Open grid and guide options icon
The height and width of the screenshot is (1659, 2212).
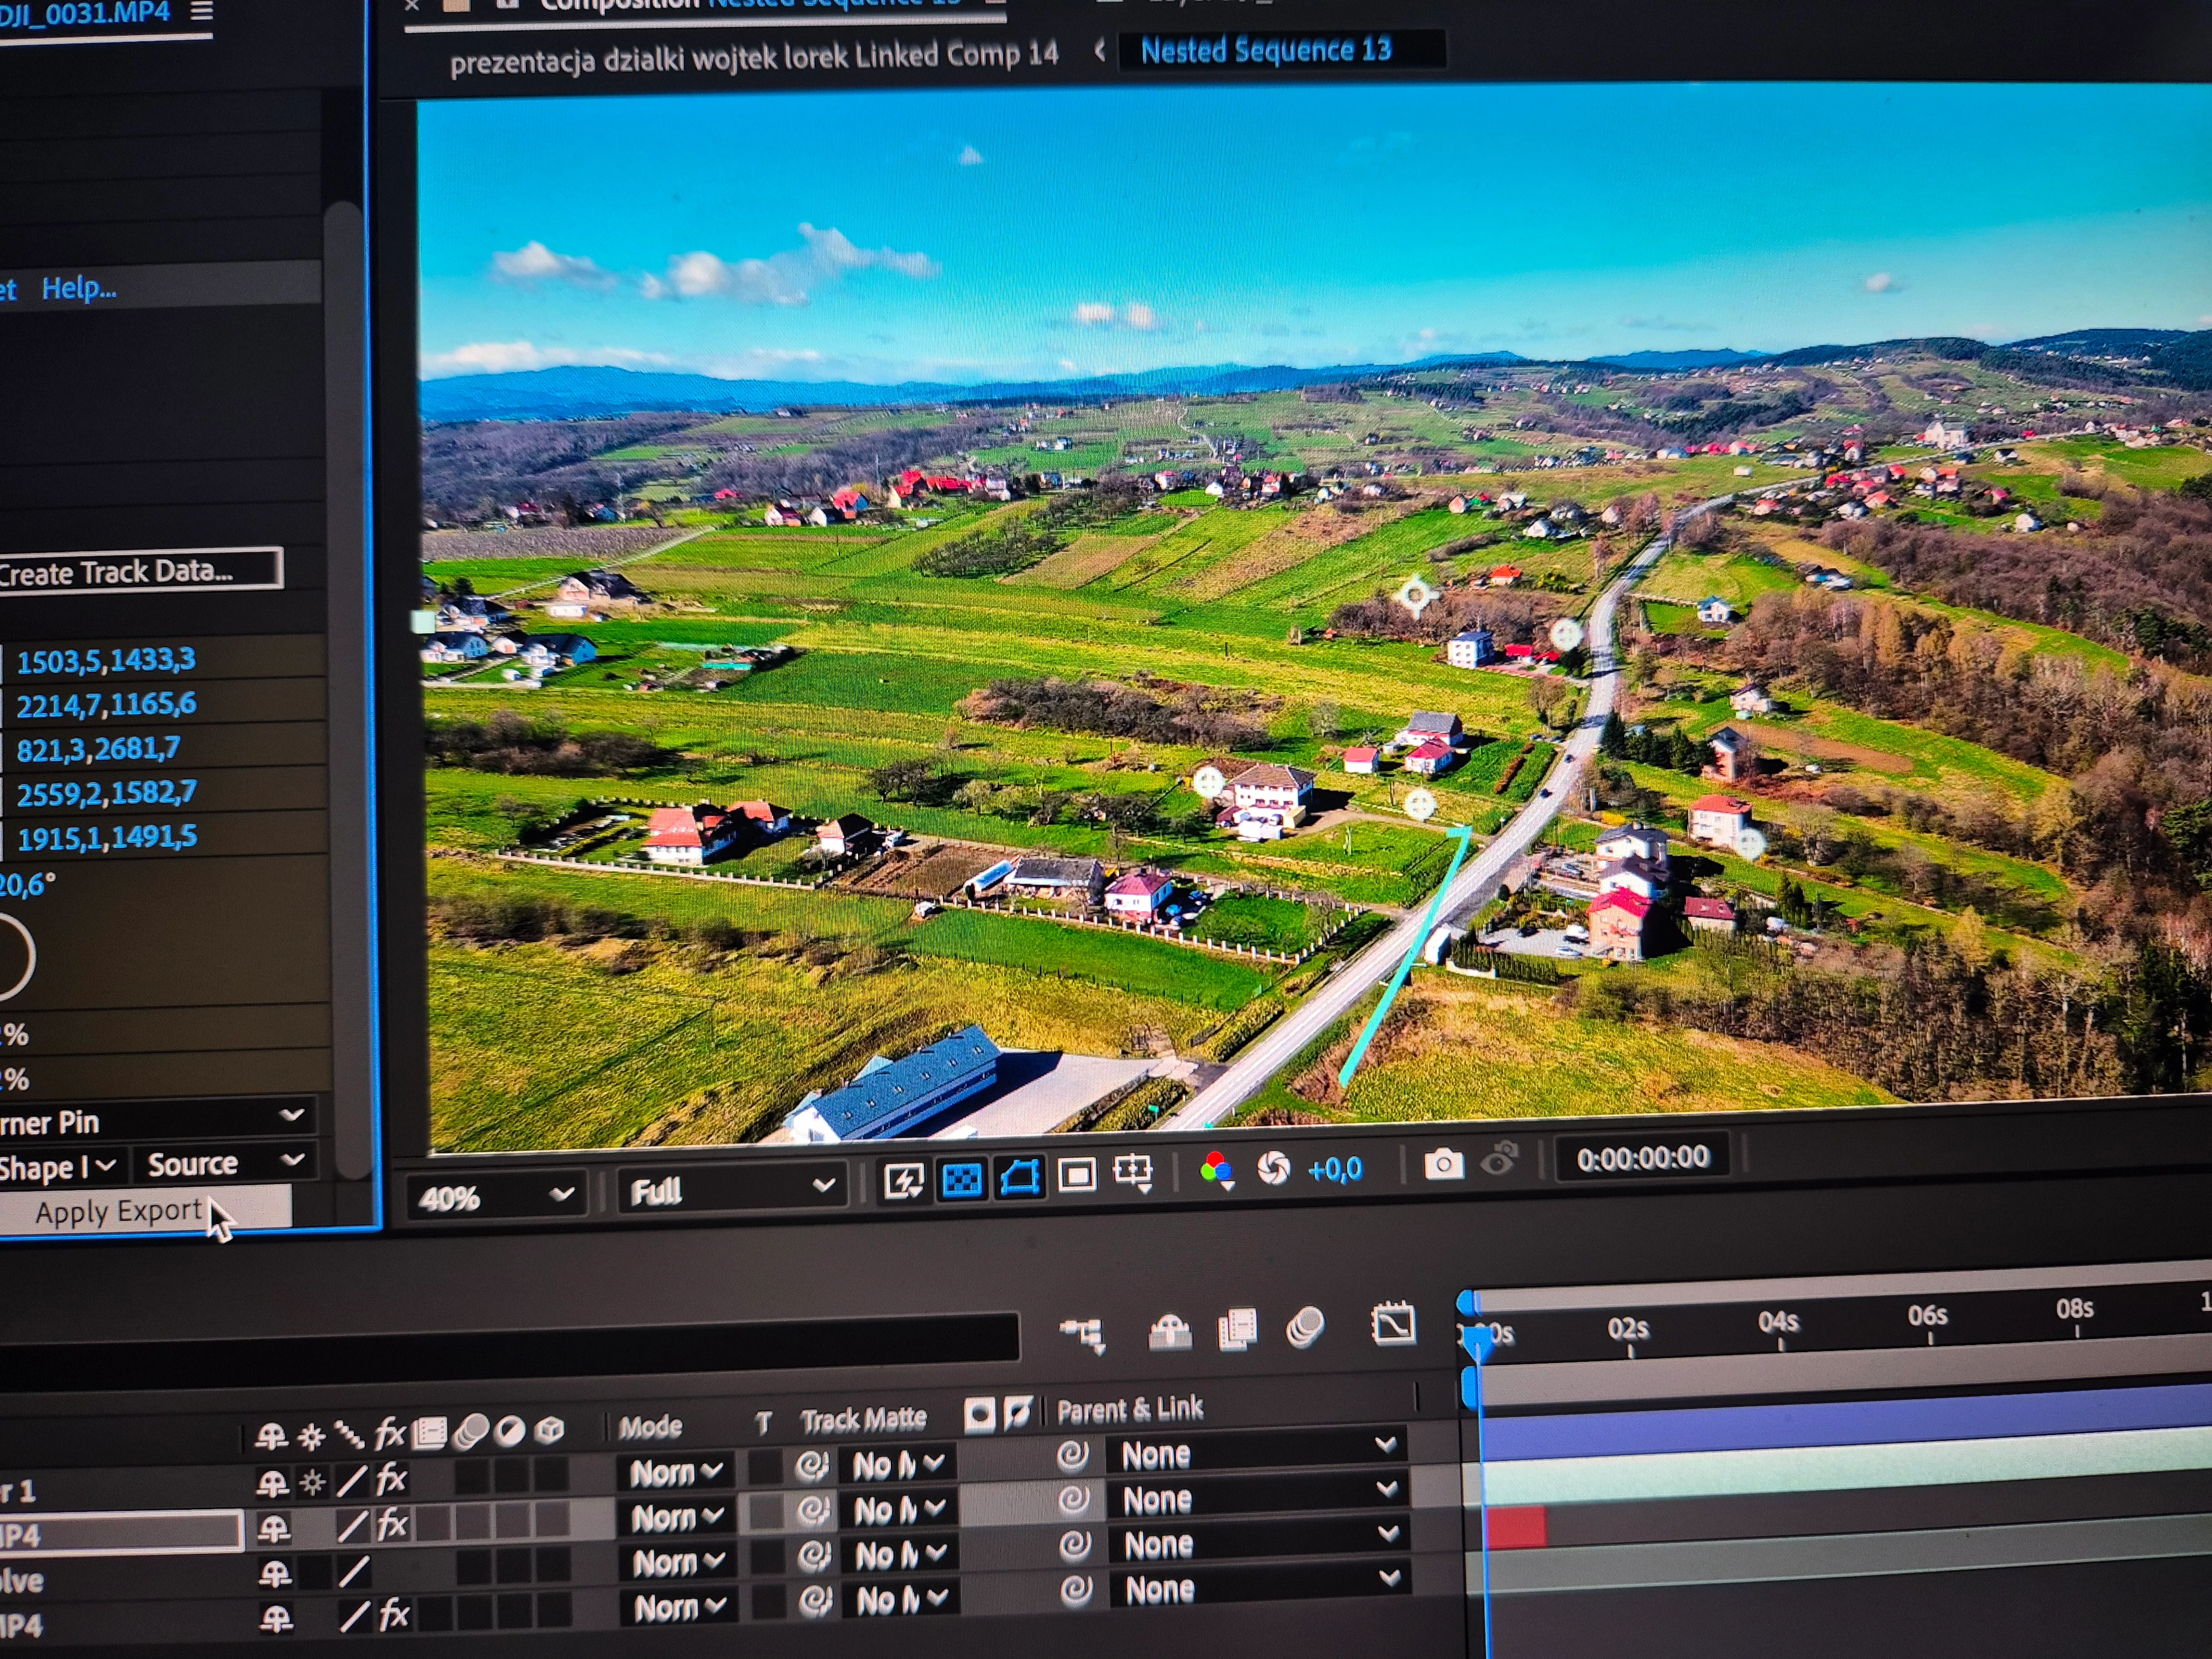[1133, 1172]
